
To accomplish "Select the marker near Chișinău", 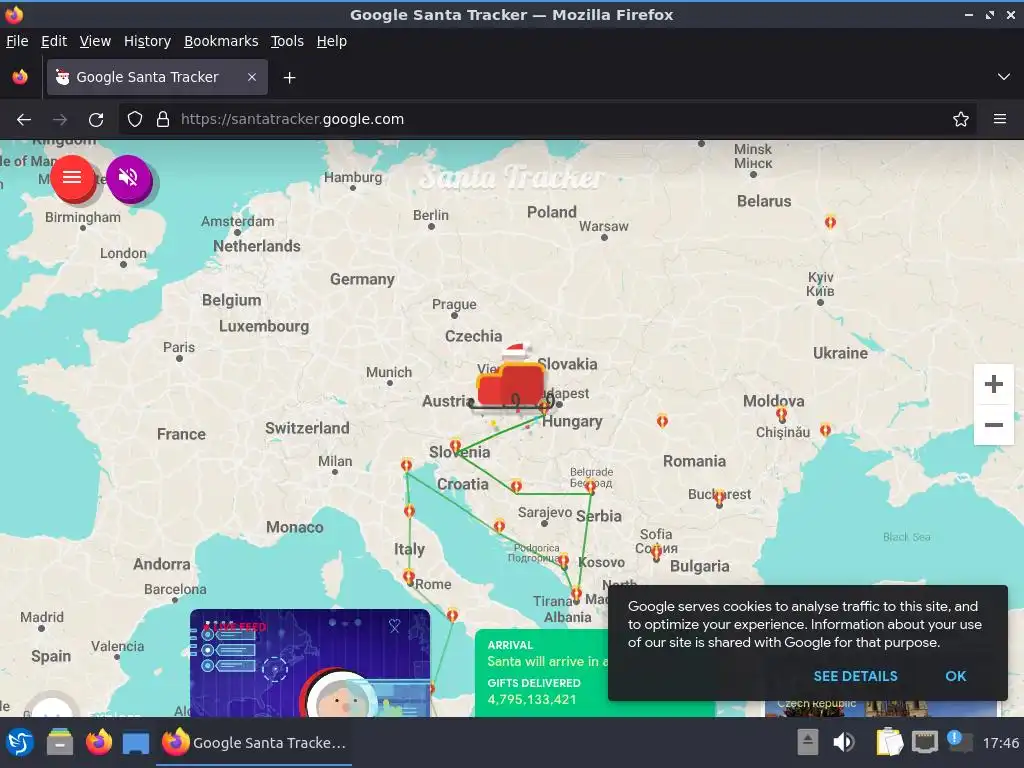I will click(781, 414).
